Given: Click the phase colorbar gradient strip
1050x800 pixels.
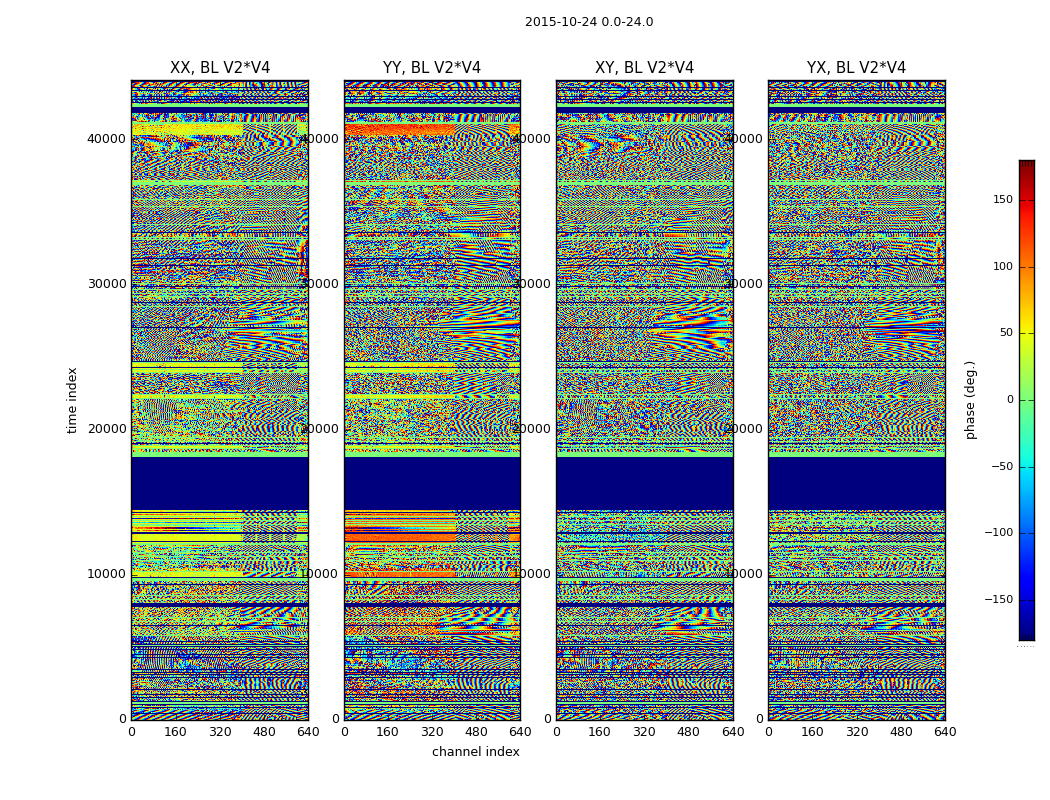Looking at the screenshot, I should tap(1027, 400).
